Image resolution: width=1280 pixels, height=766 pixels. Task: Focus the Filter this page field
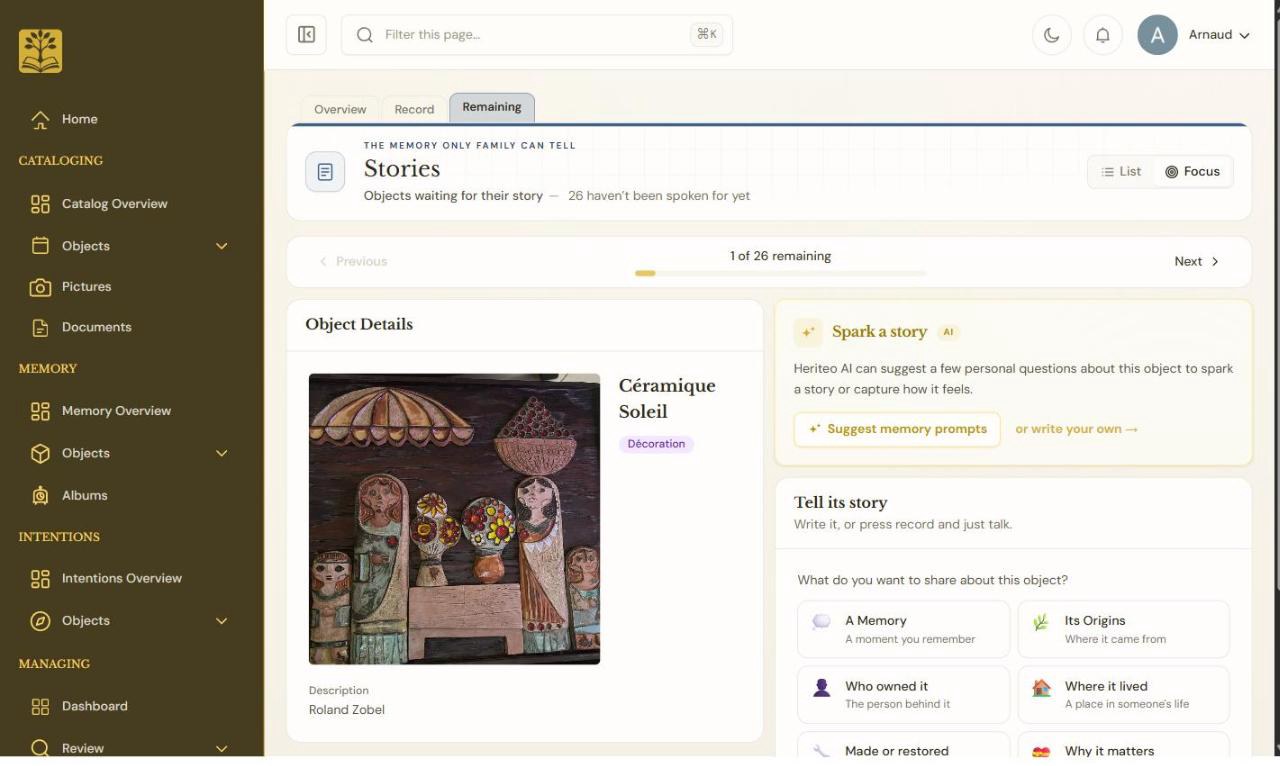(x=537, y=35)
